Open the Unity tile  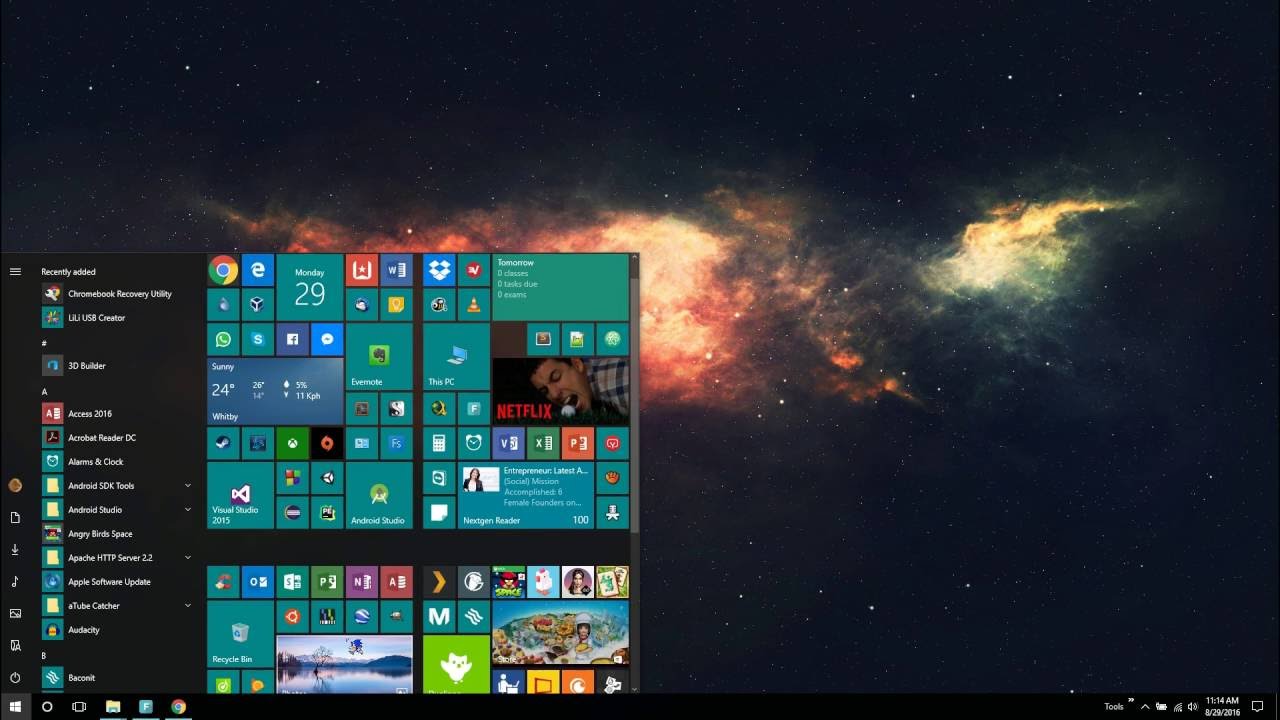[327, 478]
